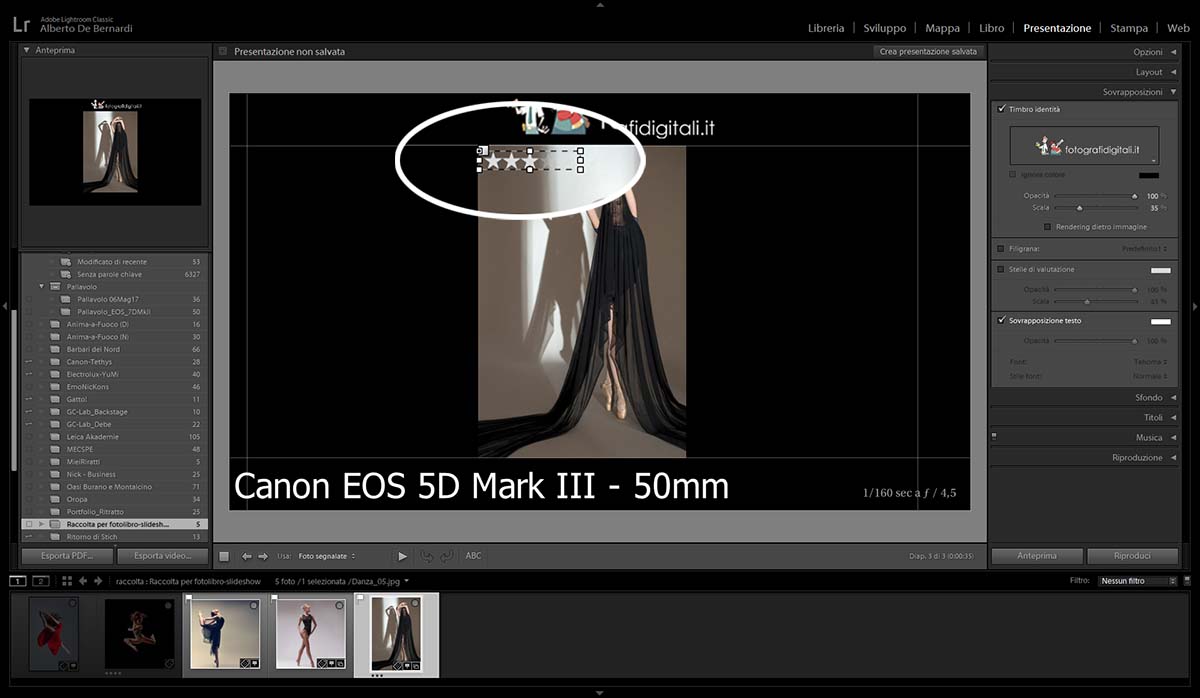
Task: Click Crea presentazione salvata button
Action: click(928, 51)
